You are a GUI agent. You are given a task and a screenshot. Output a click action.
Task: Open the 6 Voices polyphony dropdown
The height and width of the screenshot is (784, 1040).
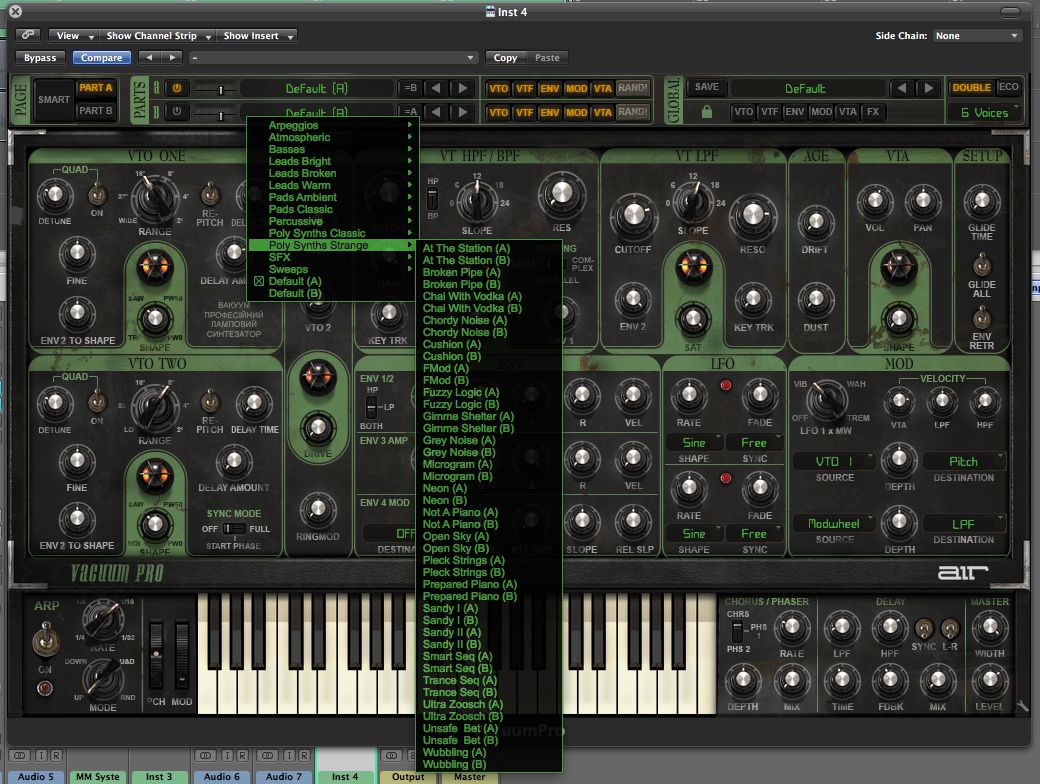pyautogui.click(x=984, y=113)
